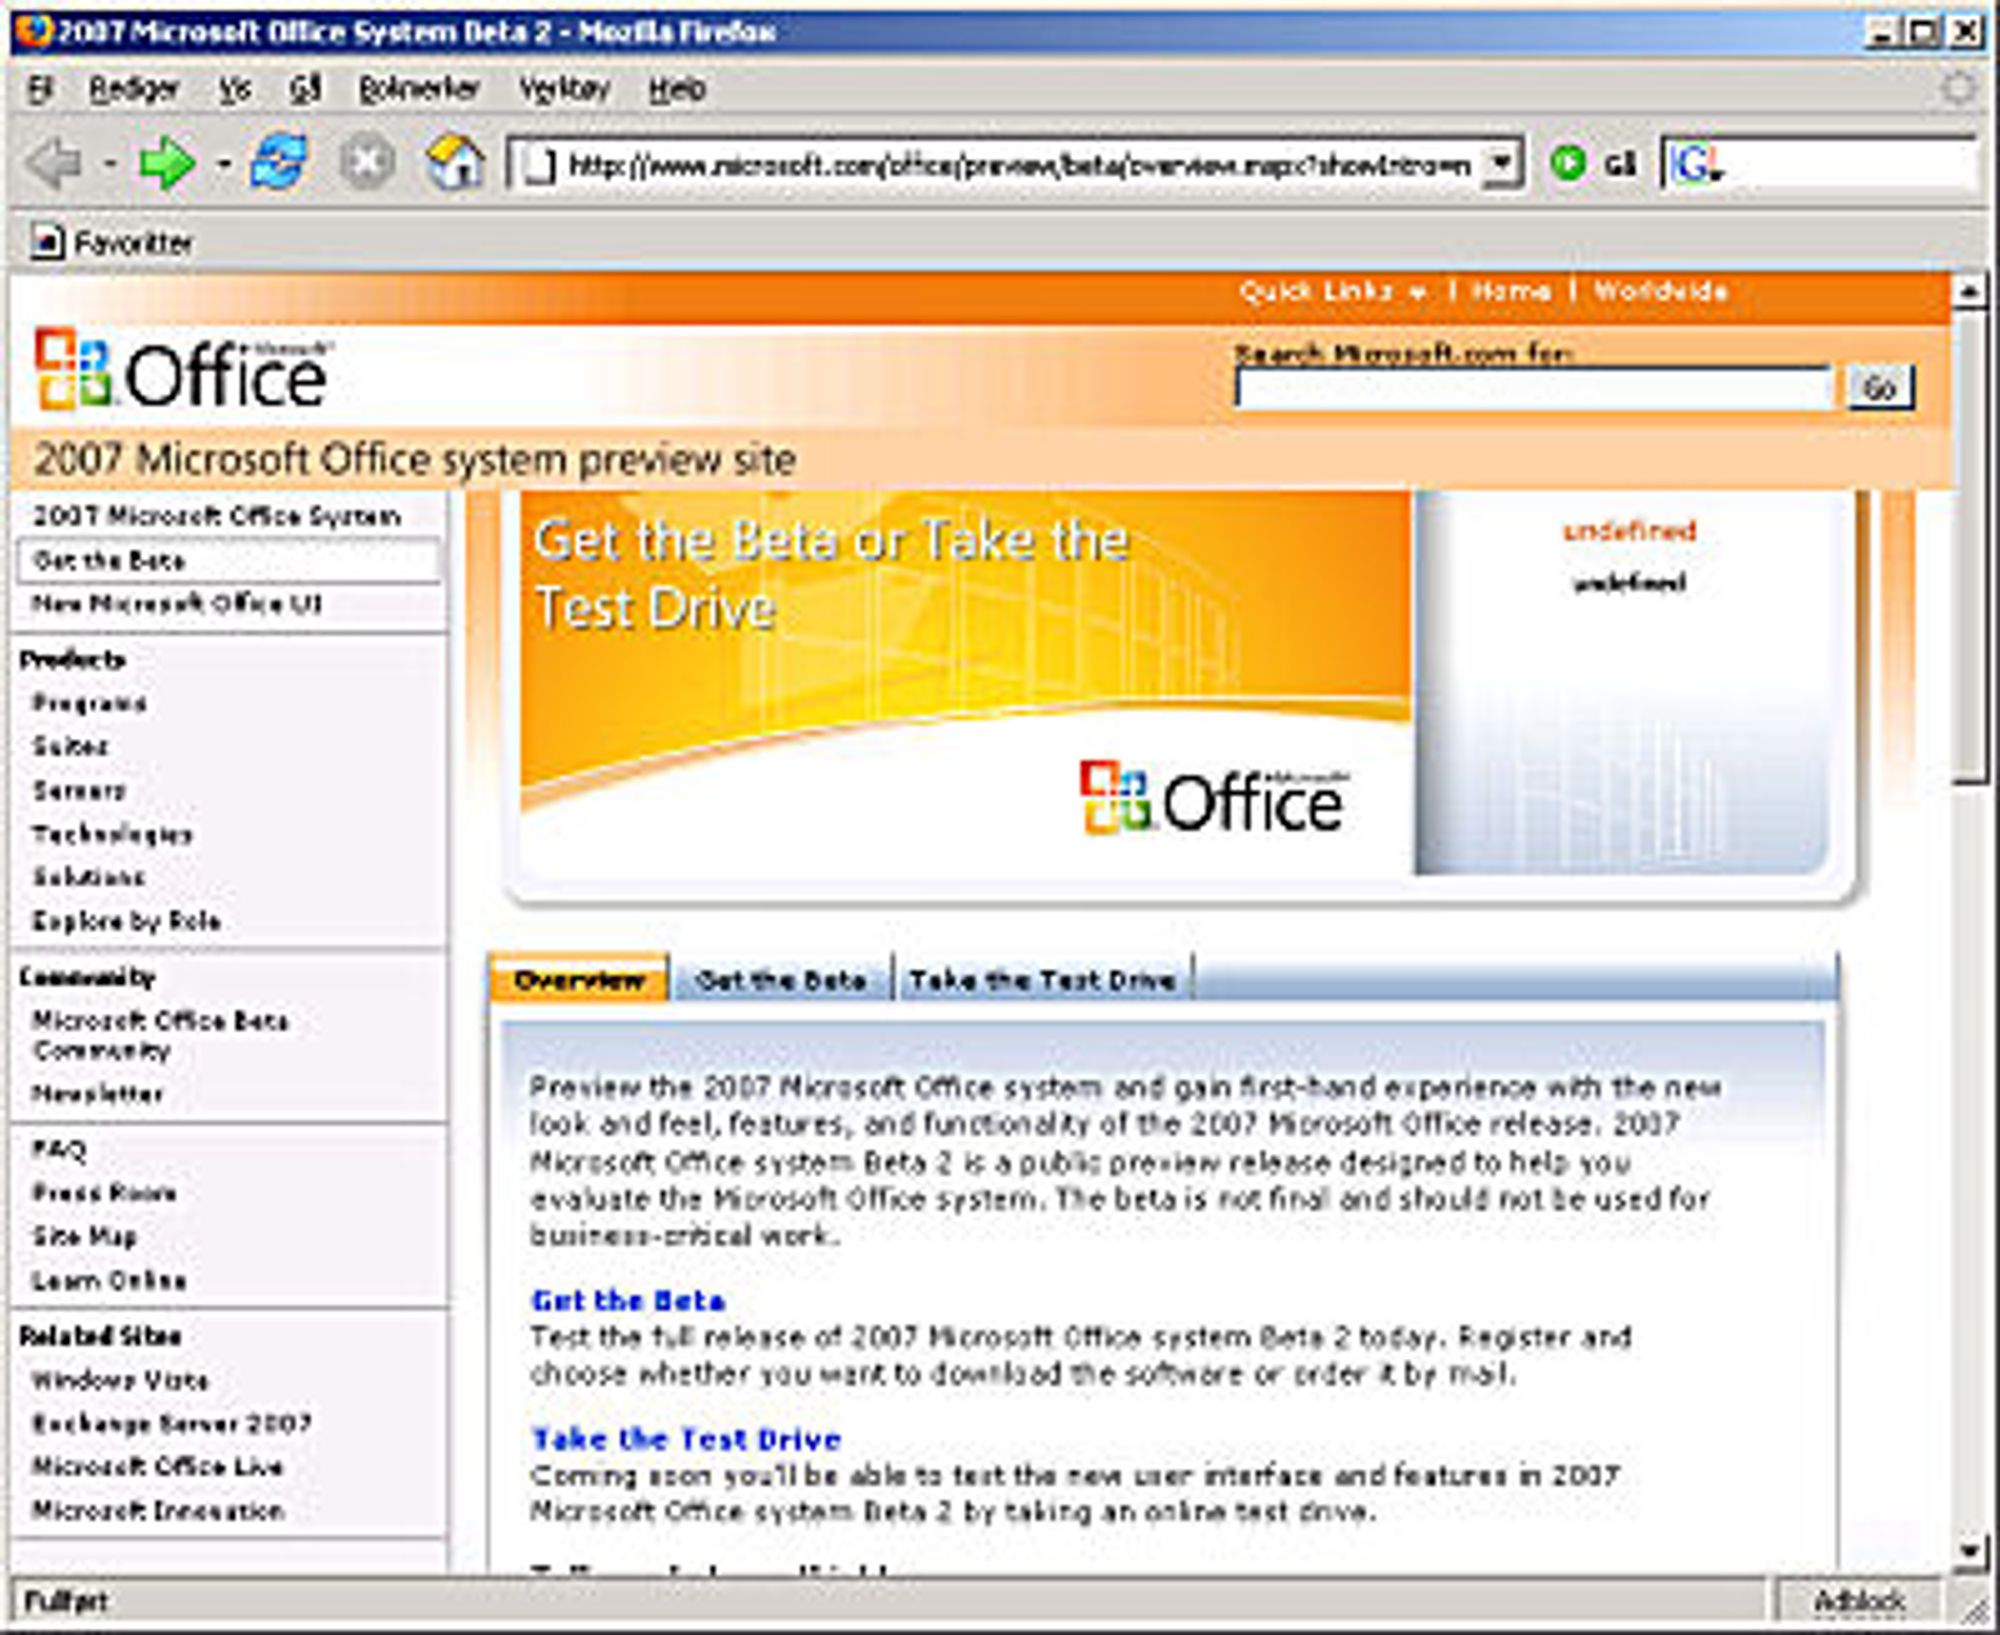The width and height of the screenshot is (2000, 1635).
Task: Click the Back navigation arrow
Action: click(x=55, y=162)
